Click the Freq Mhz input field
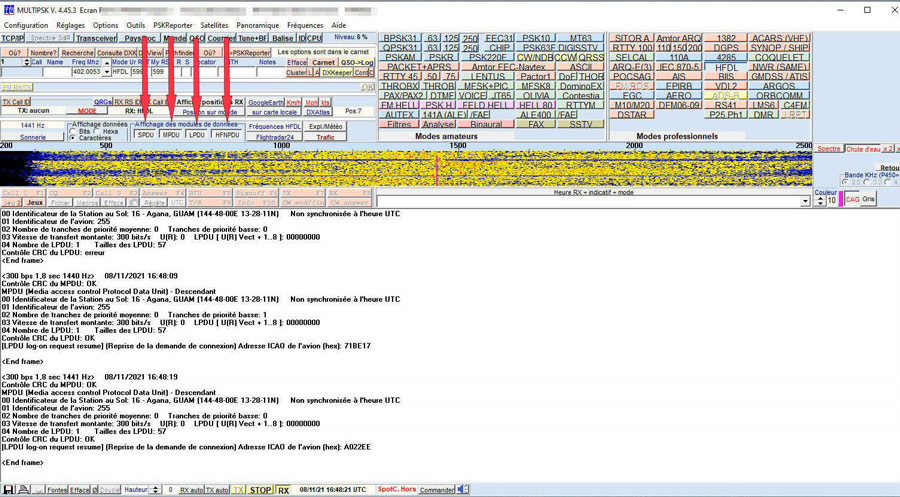Screen dimensions: 900x497 tap(87, 72)
